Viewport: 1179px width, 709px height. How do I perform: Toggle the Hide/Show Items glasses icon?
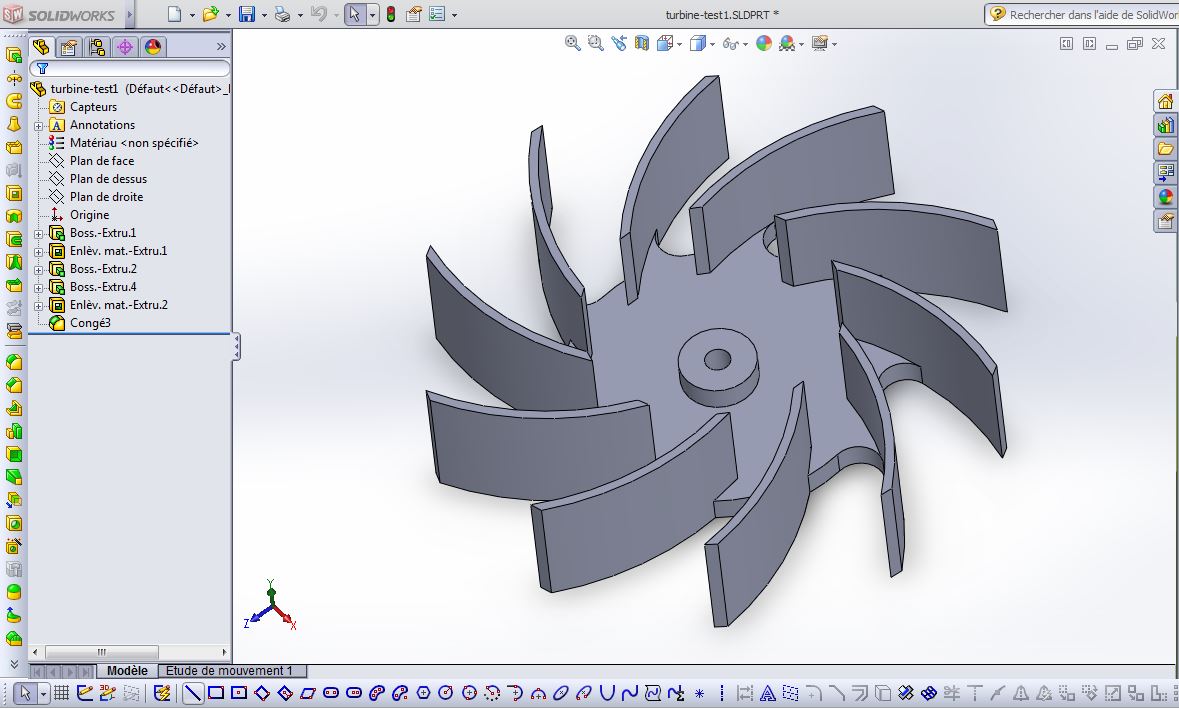[730, 42]
